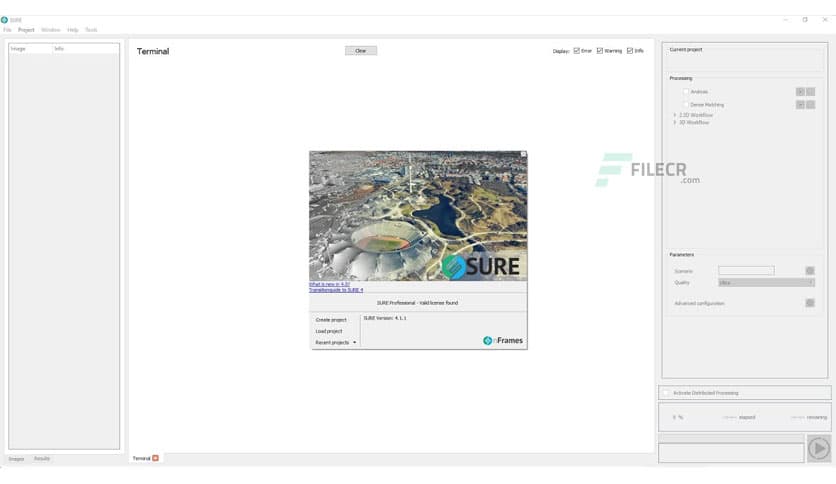Click the Info column header
Image resolution: width=836 pixels, height=484 pixels.
[85, 49]
